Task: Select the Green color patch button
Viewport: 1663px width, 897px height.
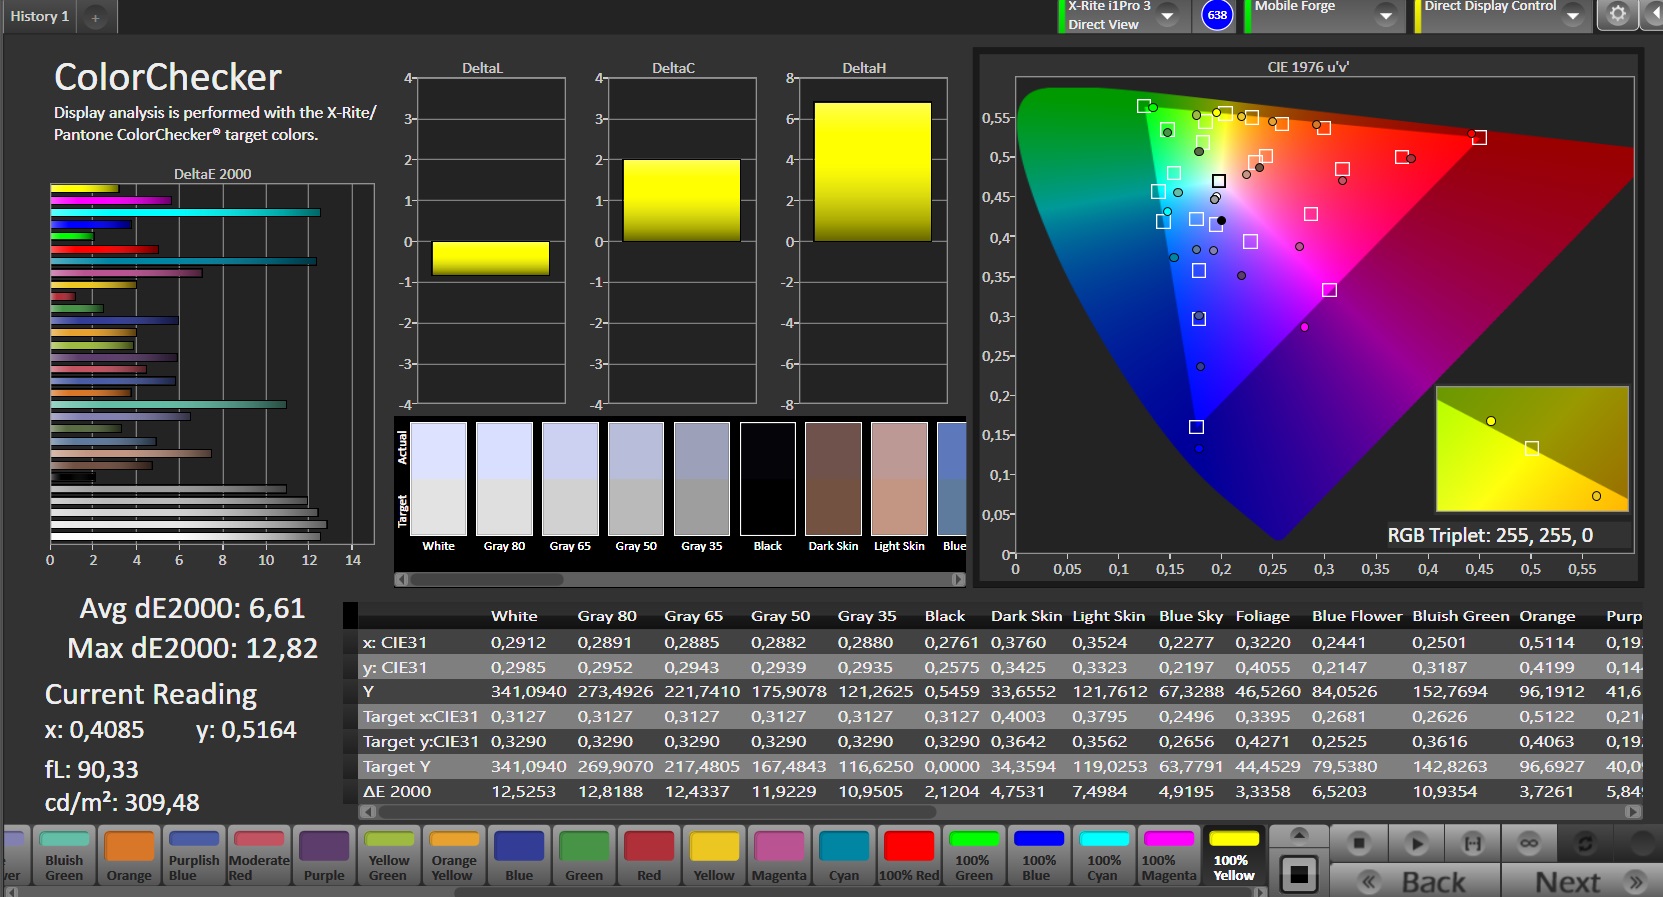Action: (584, 856)
